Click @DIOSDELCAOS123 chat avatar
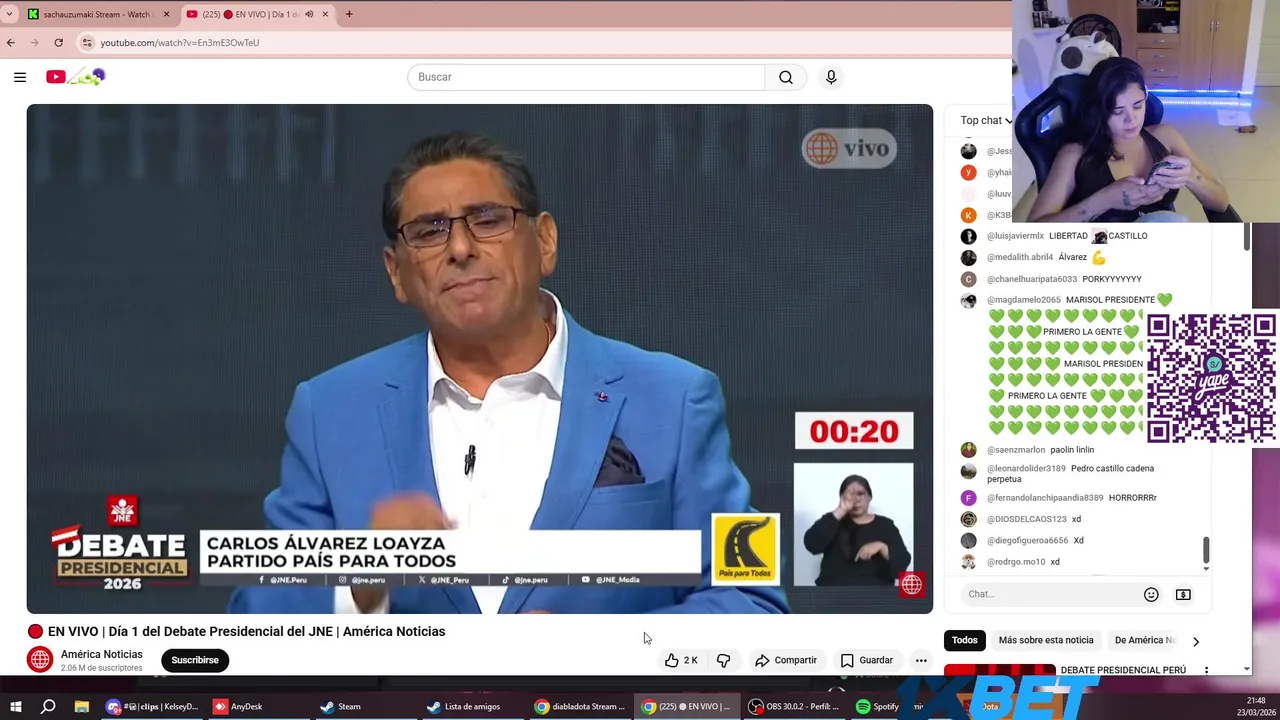 click(x=968, y=519)
